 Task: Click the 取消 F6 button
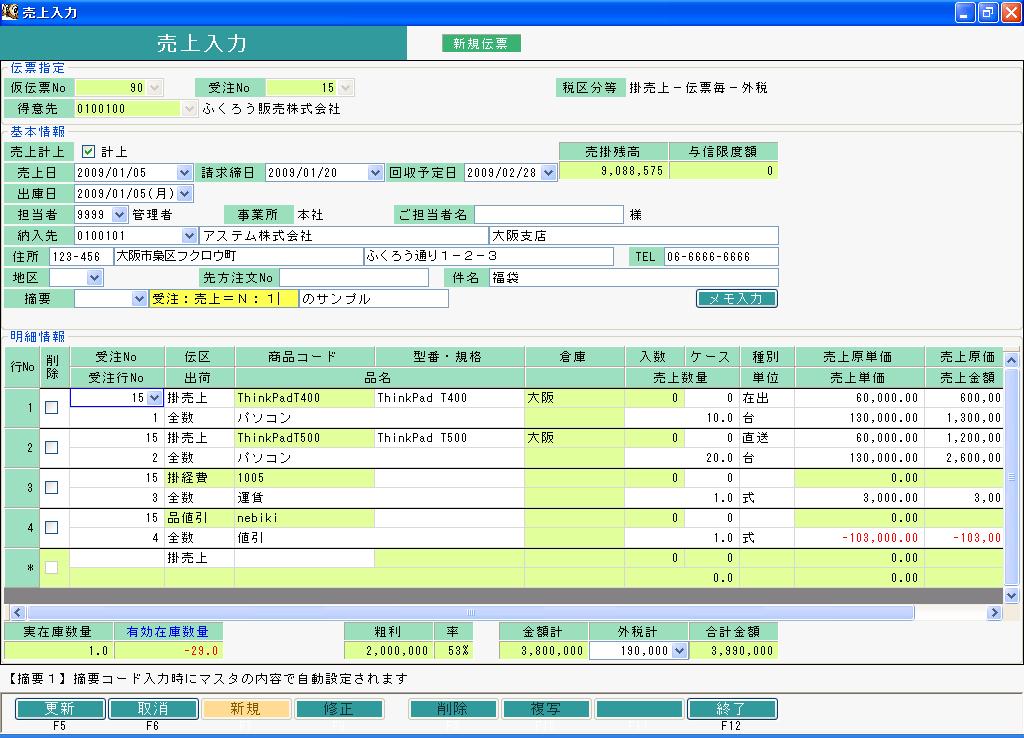pyautogui.click(x=153, y=709)
